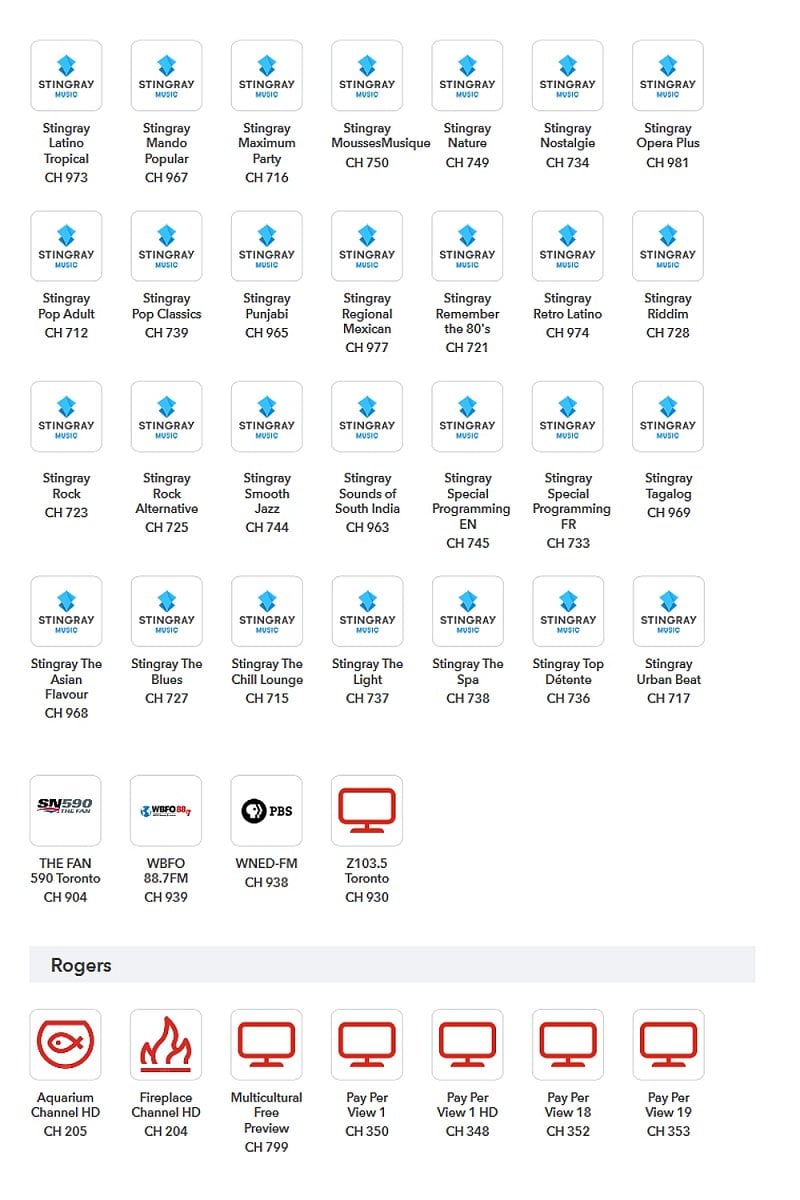Image resolution: width=800 pixels, height=1200 pixels.
Task: Open the Stingray Rock Alternative icon
Action: tap(166, 416)
